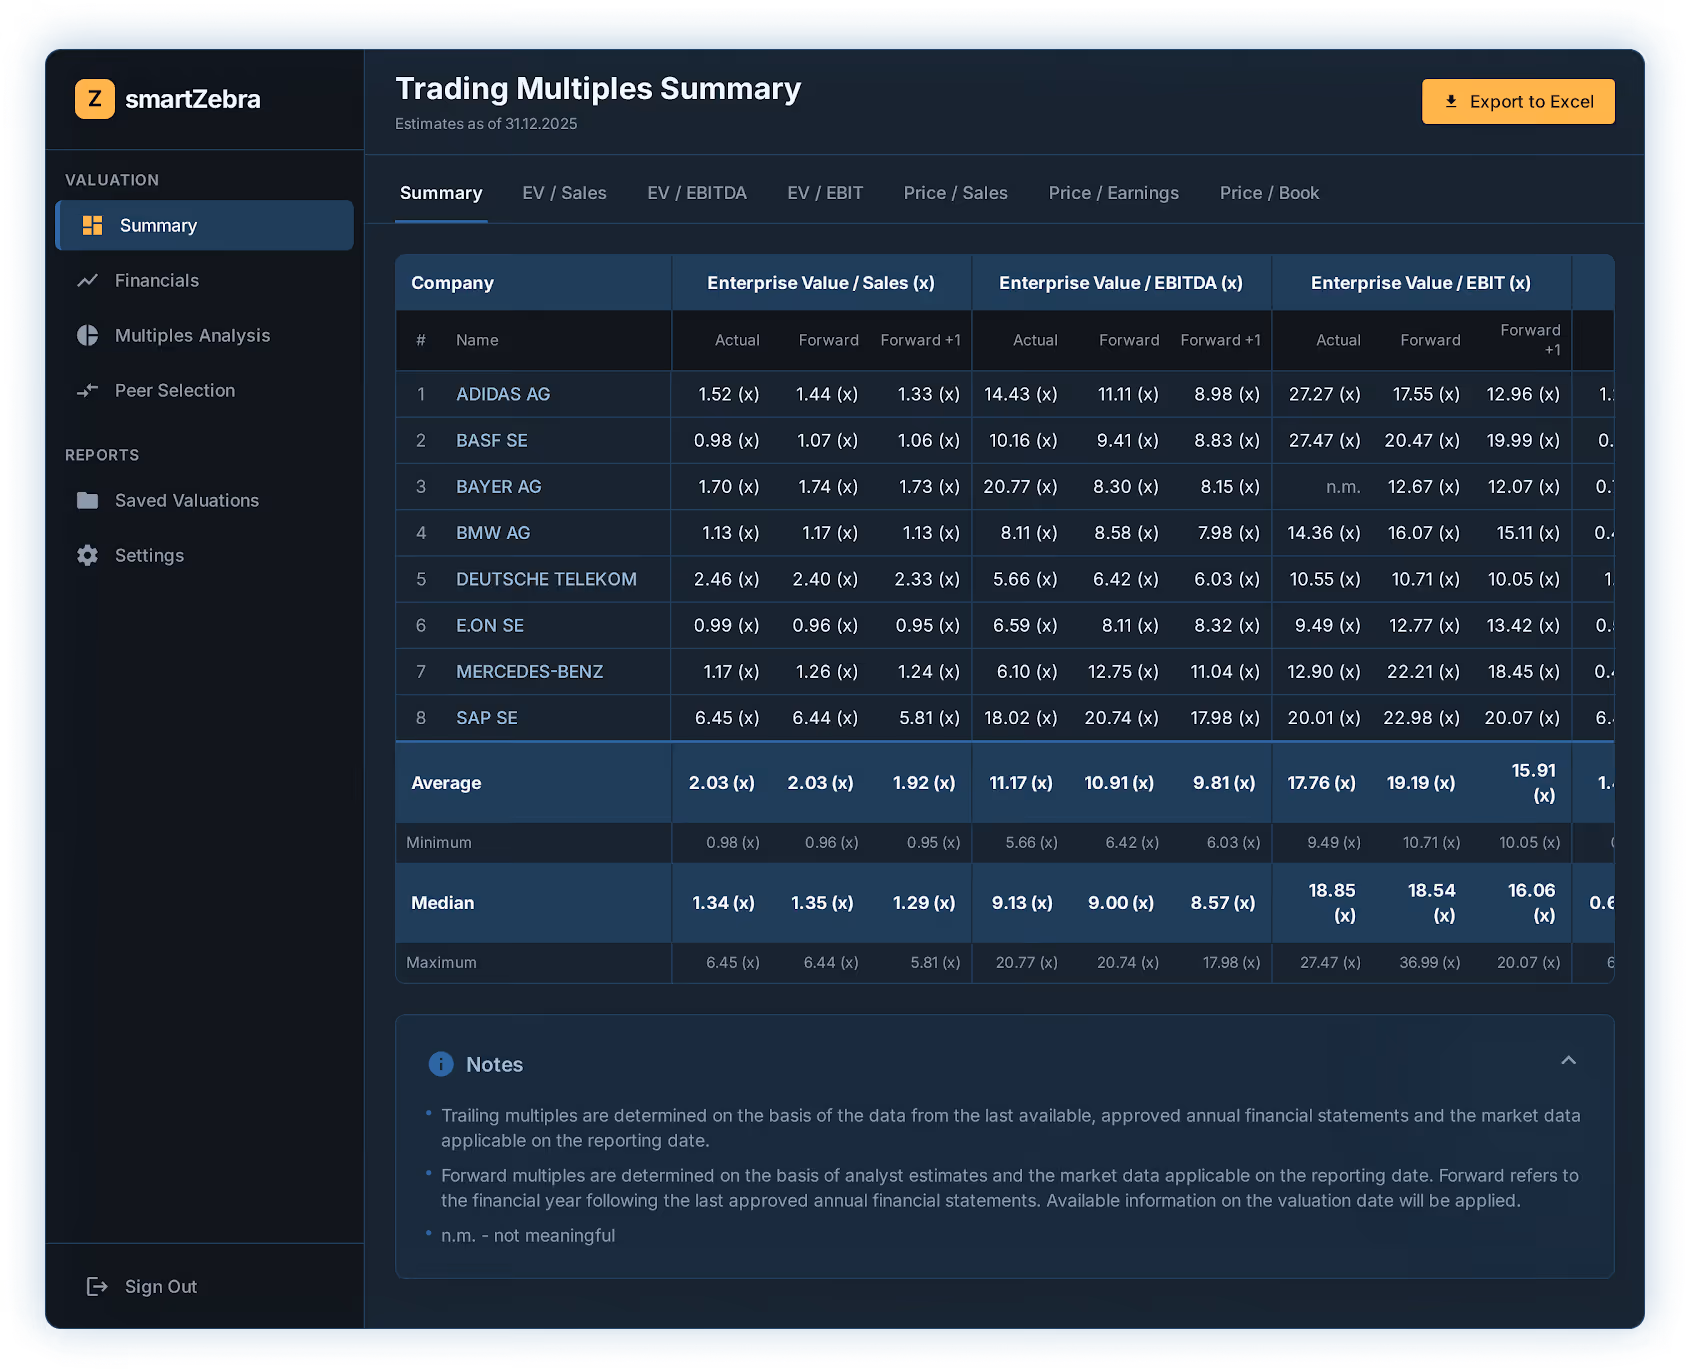Click the Notes info icon
Screen dimensions: 1690x1370
[441, 1064]
